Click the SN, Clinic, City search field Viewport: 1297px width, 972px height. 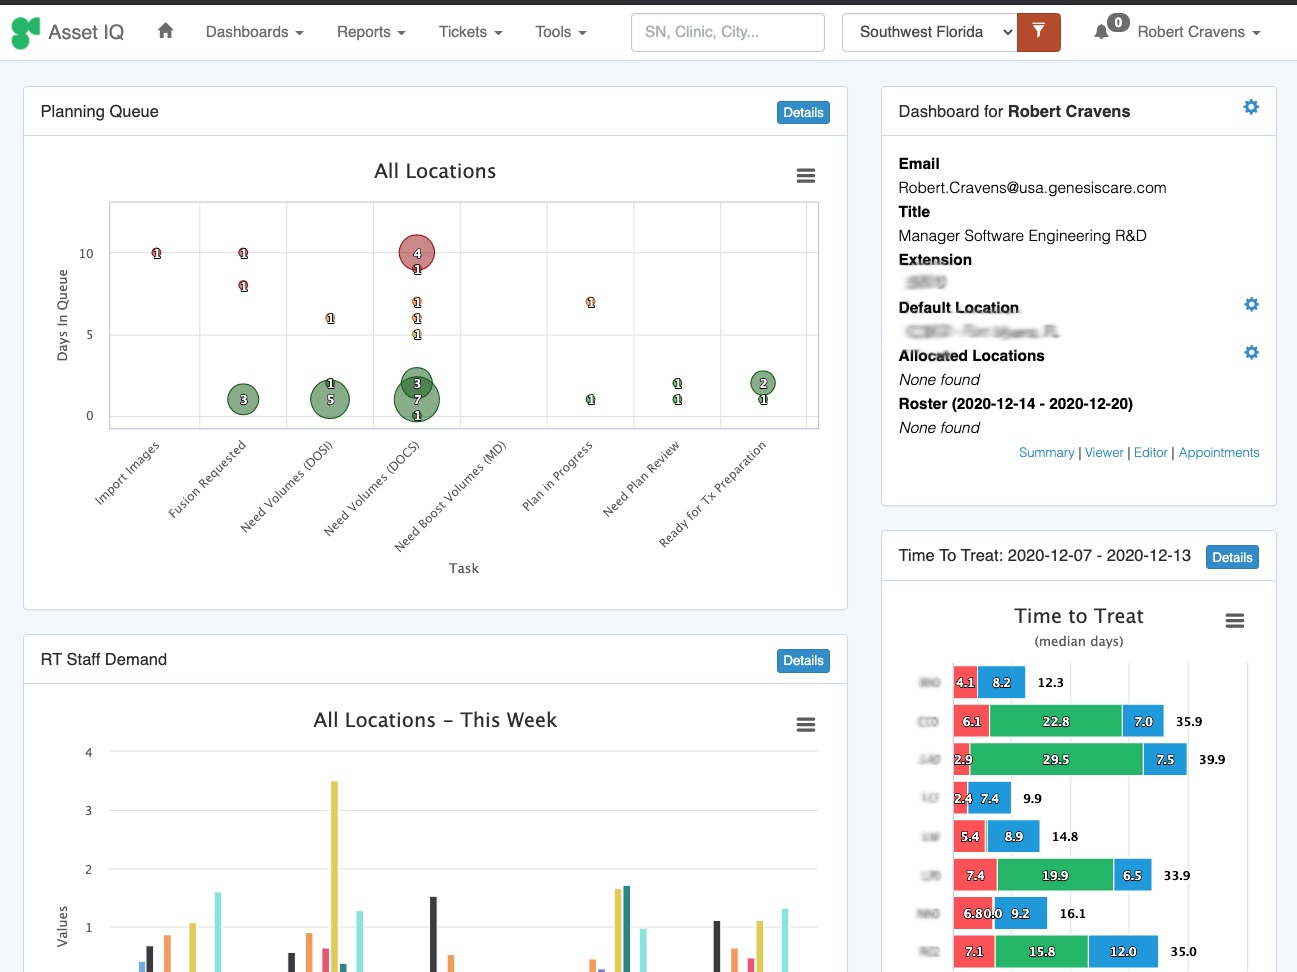point(727,32)
